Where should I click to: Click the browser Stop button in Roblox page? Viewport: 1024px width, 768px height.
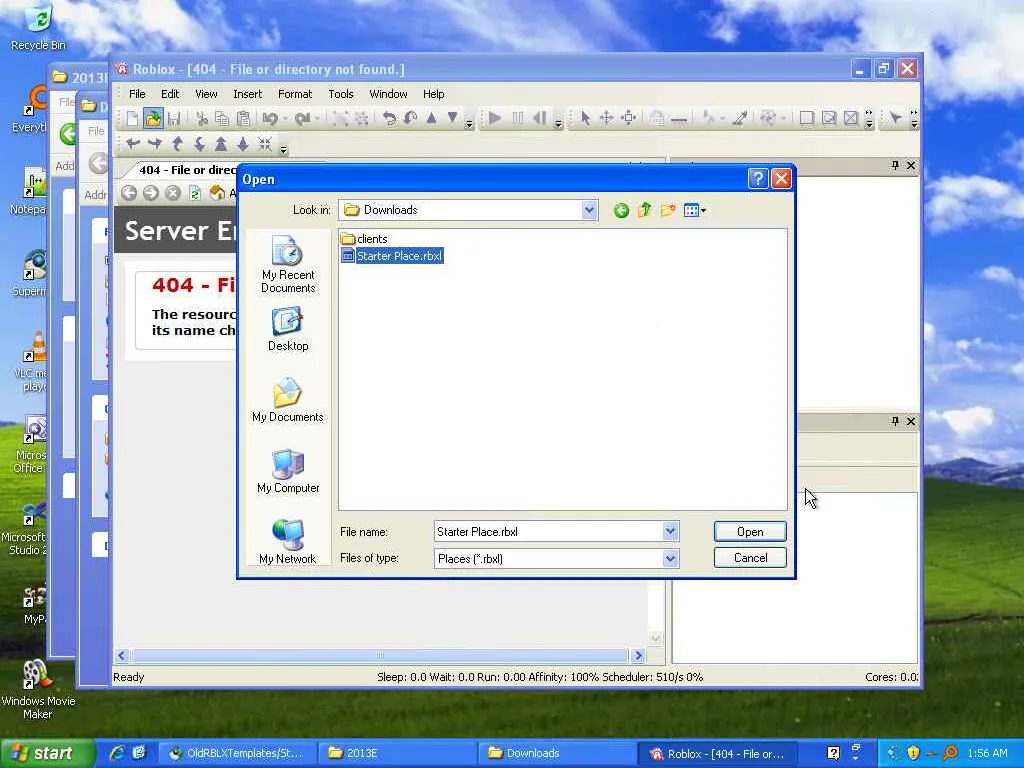[172, 193]
